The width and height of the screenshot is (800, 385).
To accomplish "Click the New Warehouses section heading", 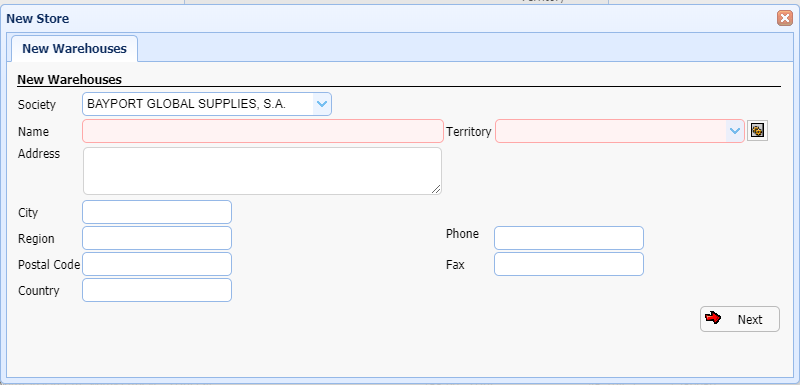I will (x=69, y=80).
